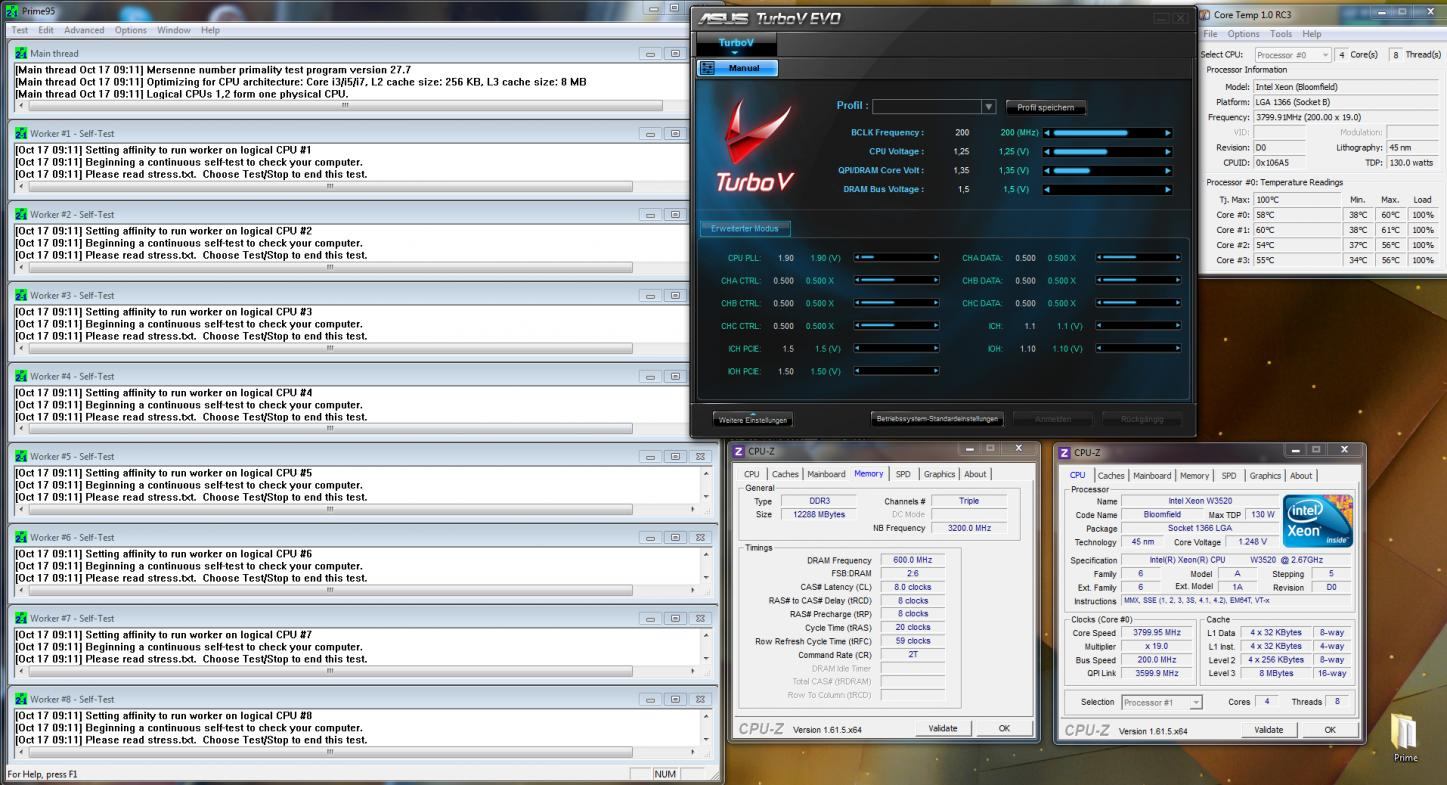The image size is (1447, 785).
Task: Open Core Temp Help menu
Action: tap(1311, 34)
